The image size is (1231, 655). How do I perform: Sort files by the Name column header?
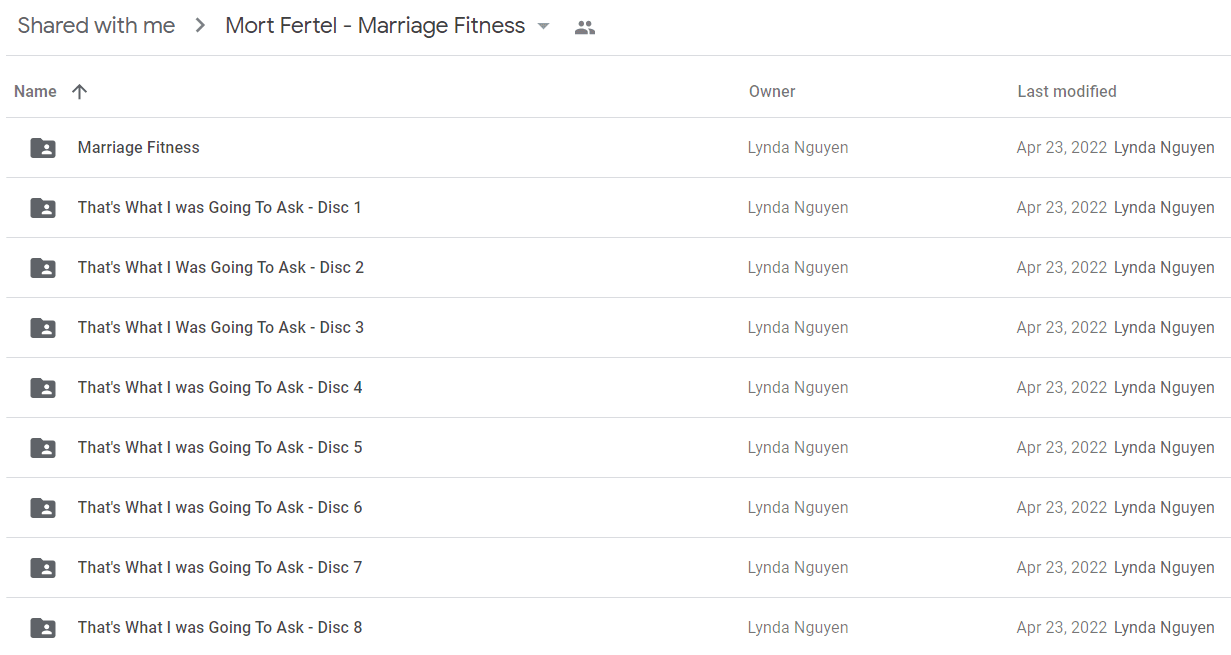[35, 91]
